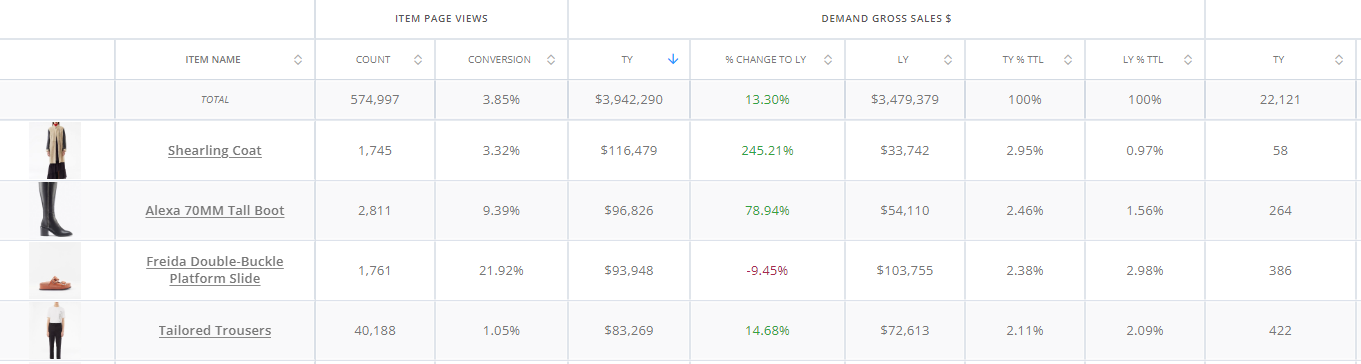The width and height of the screenshot is (1361, 364).
Task: Click the tall black boot thumbnail
Action: click(x=55, y=210)
